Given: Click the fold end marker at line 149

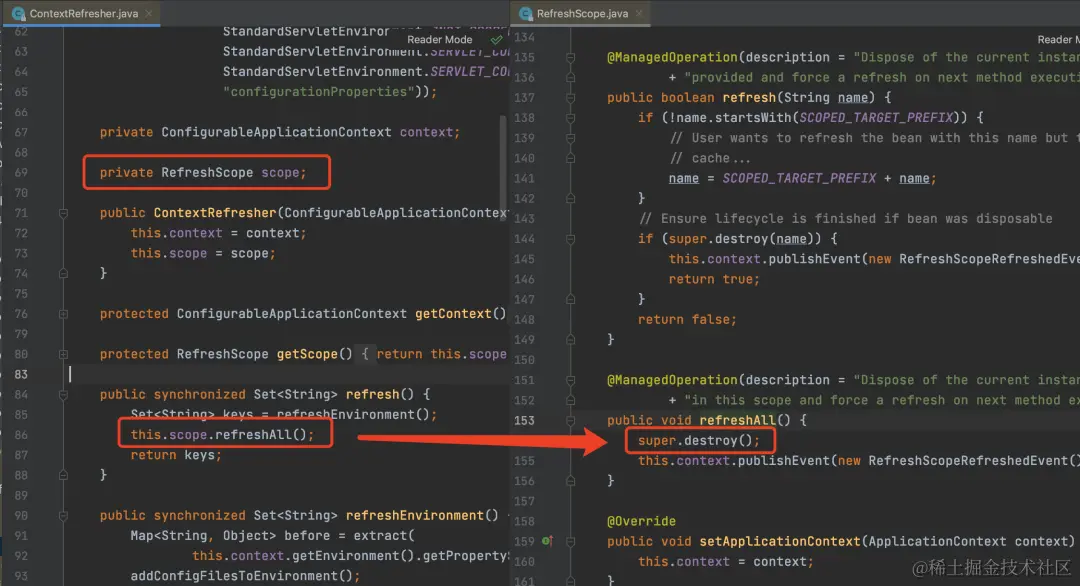Looking at the screenshot, I should pos(570,339).
